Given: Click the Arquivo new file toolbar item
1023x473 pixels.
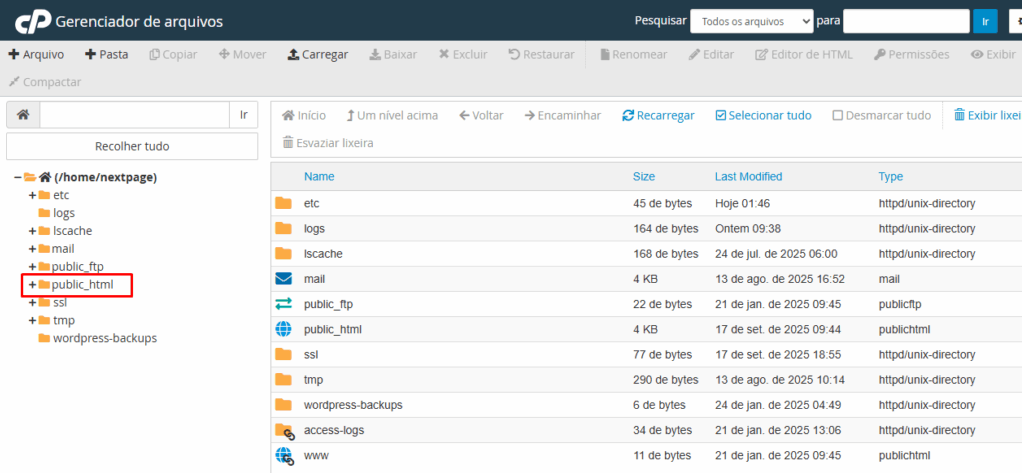Looking at the screenshot, I should coord(36,54).
